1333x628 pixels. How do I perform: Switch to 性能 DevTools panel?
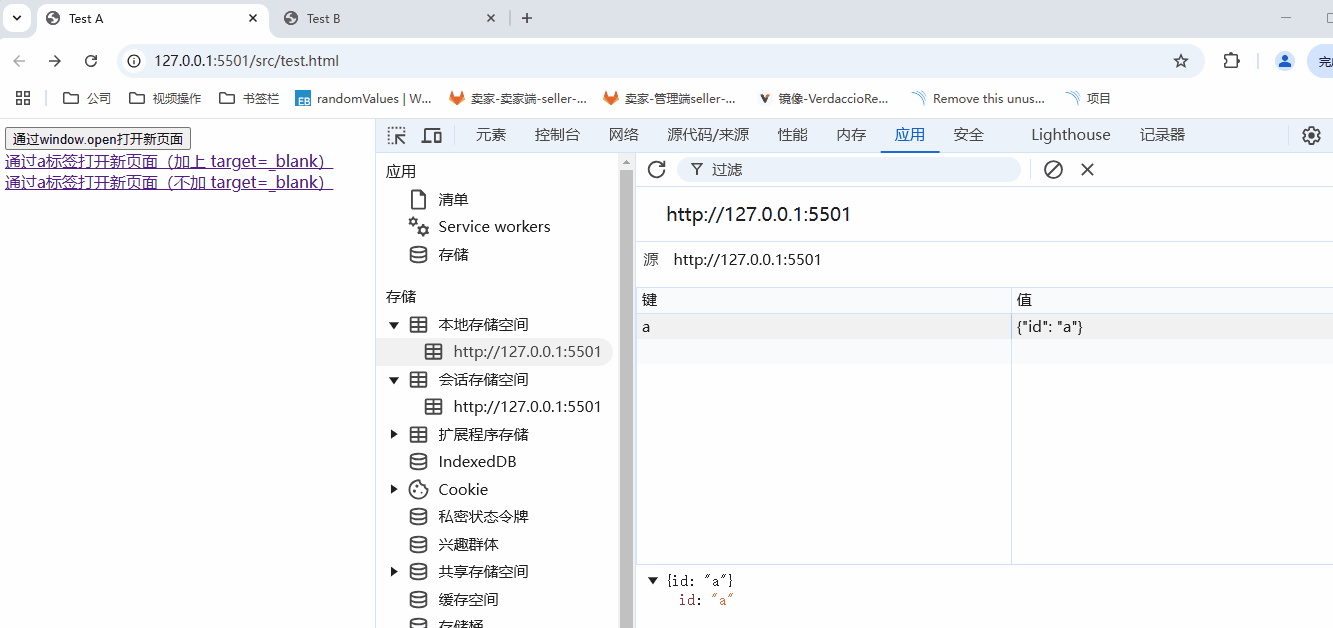pyautogui.click(x=793, y=135)
